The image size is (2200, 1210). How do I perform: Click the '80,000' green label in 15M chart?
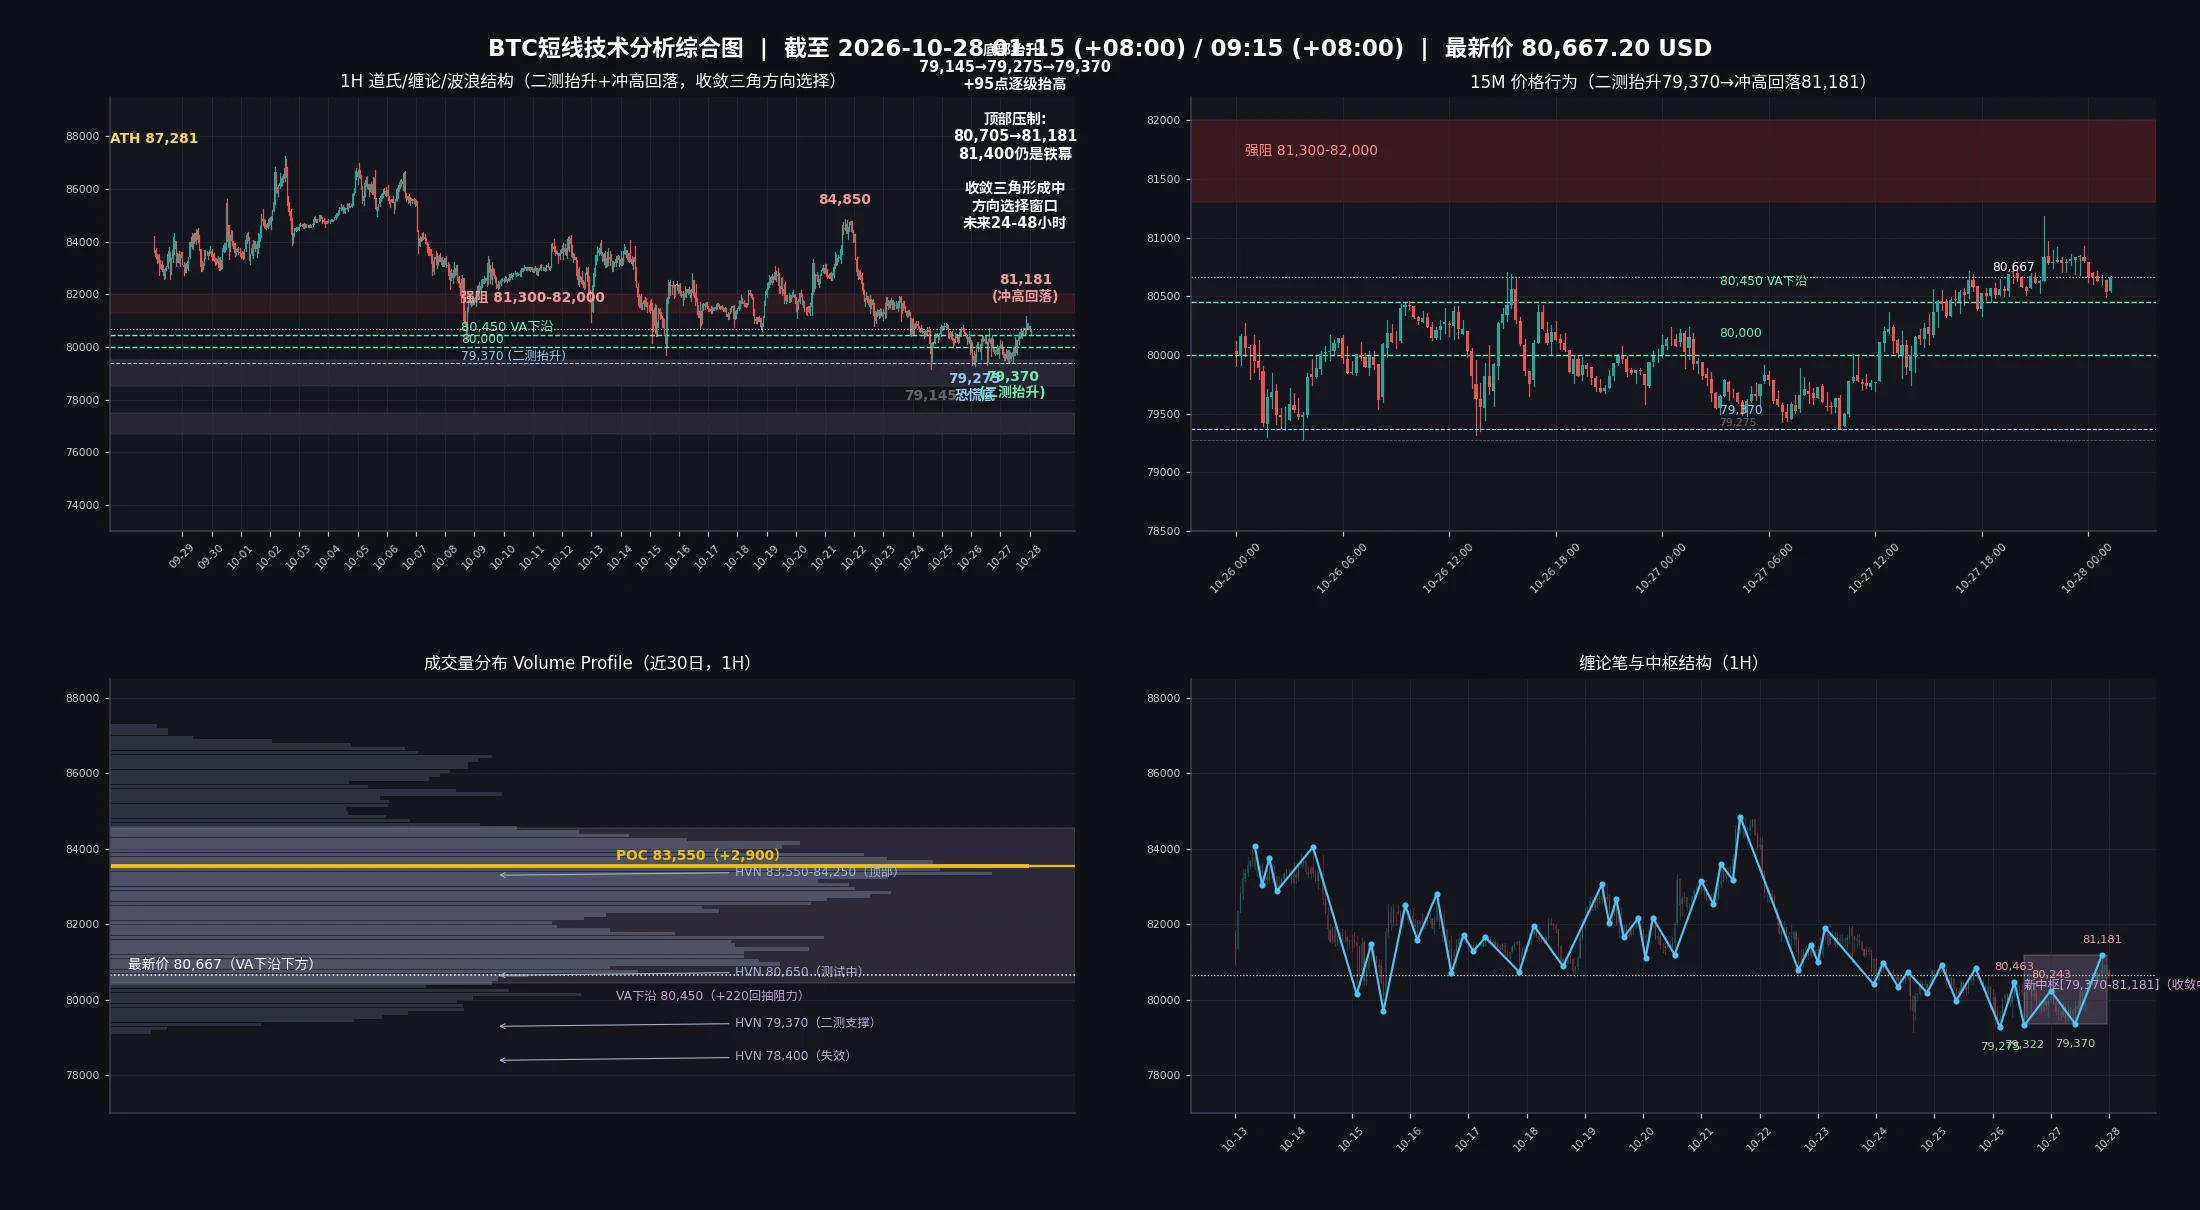coord(1741,333)
